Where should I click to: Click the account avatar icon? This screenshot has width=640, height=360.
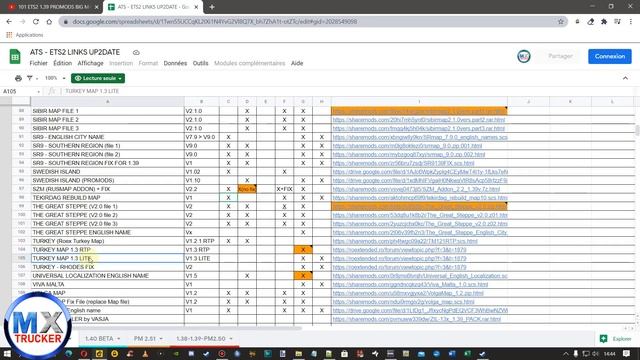tap(524, 56)
